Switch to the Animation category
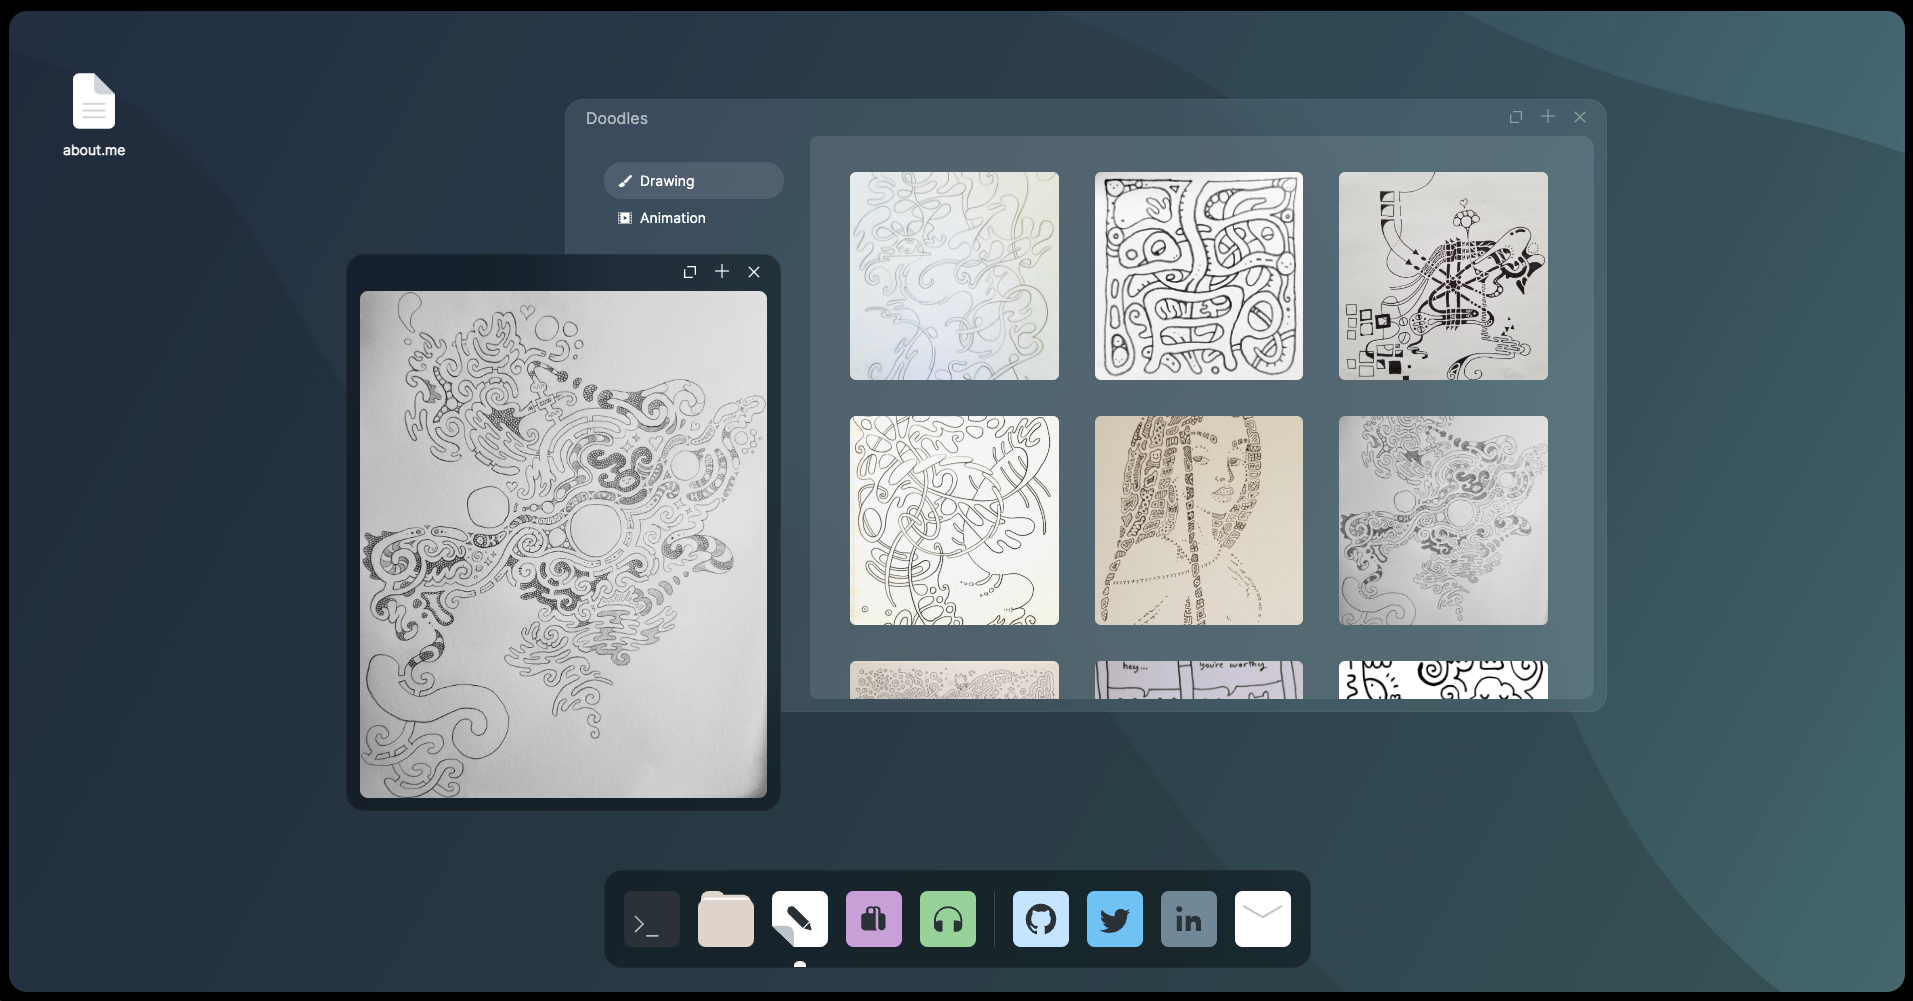1913x1001 pixels. coord(672,218)
